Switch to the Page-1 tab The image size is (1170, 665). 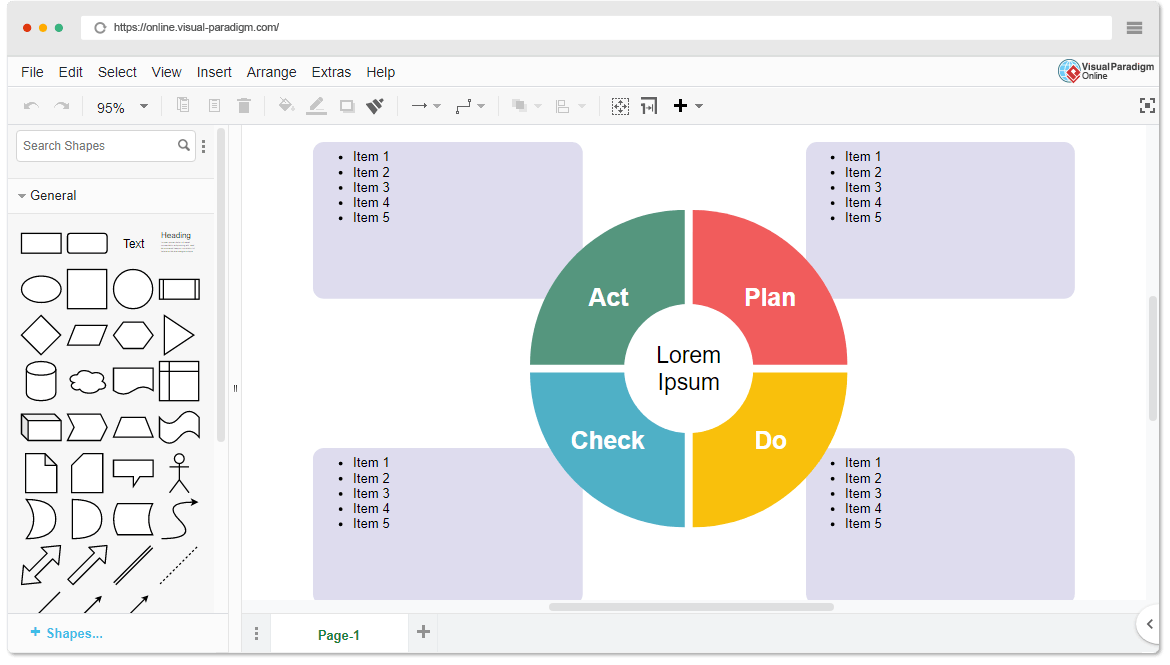tap(339, 635)
